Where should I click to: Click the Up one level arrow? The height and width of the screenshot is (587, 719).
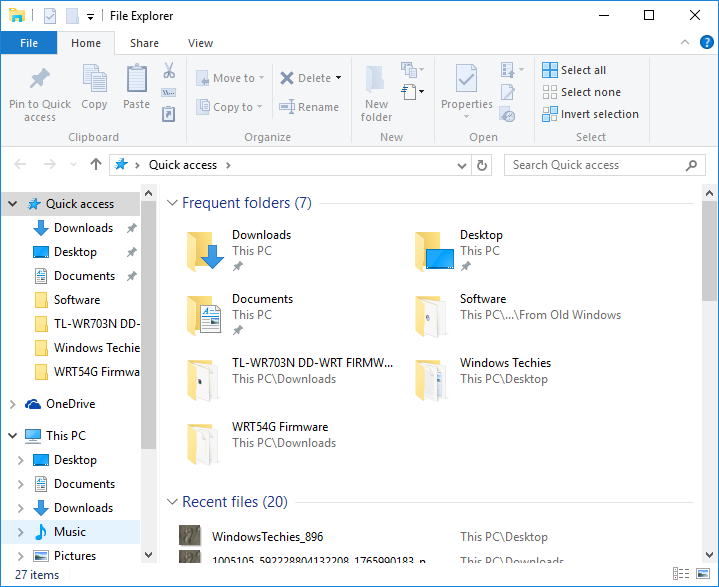point(95,164)
